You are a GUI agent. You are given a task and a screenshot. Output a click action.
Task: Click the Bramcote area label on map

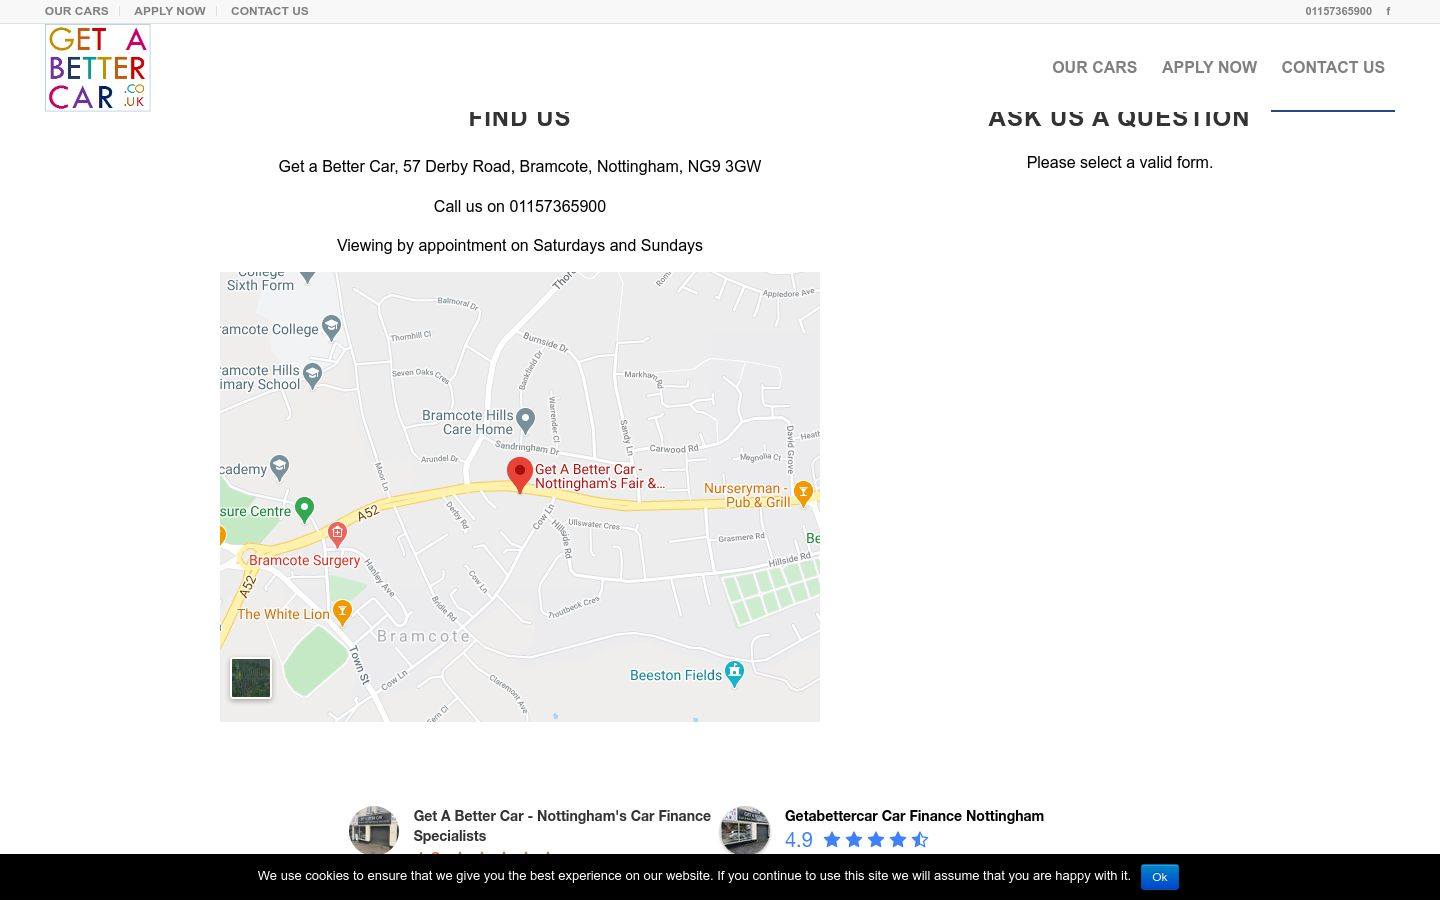coord(424,636)
